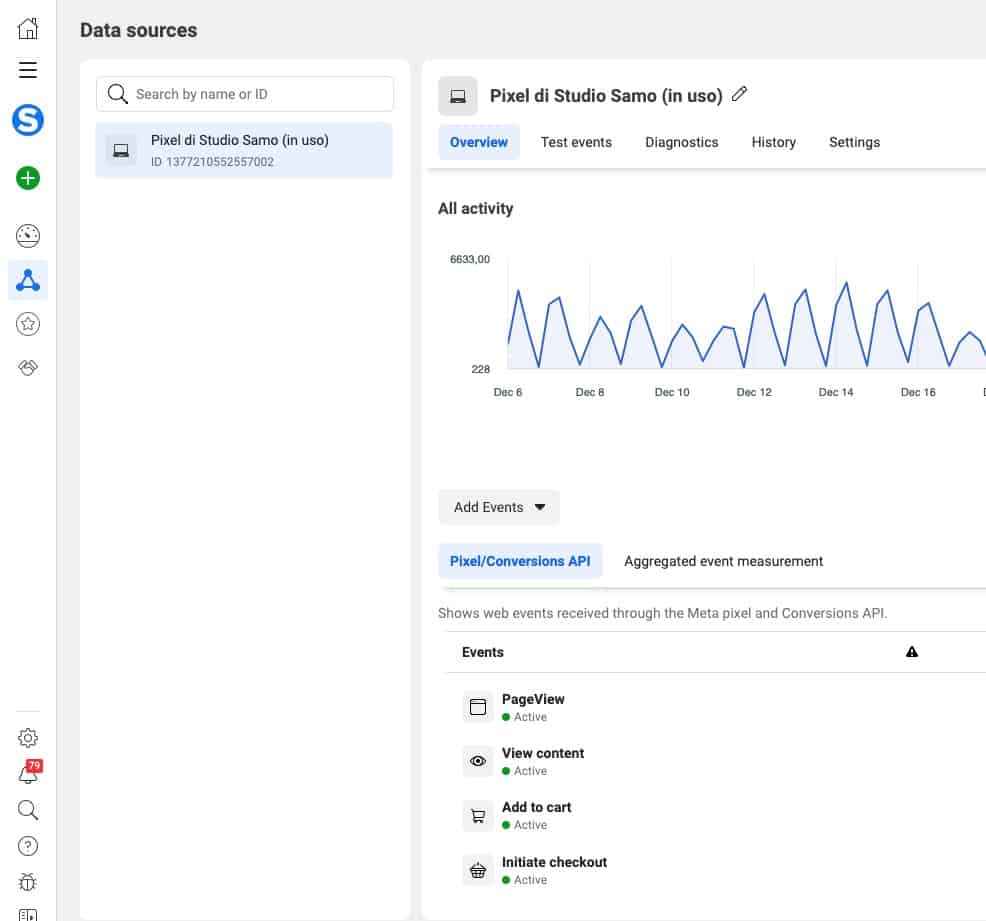This screenshot has width=986, height=921.
Task: Open Custom conversions star icon
Action: (28, 324)
